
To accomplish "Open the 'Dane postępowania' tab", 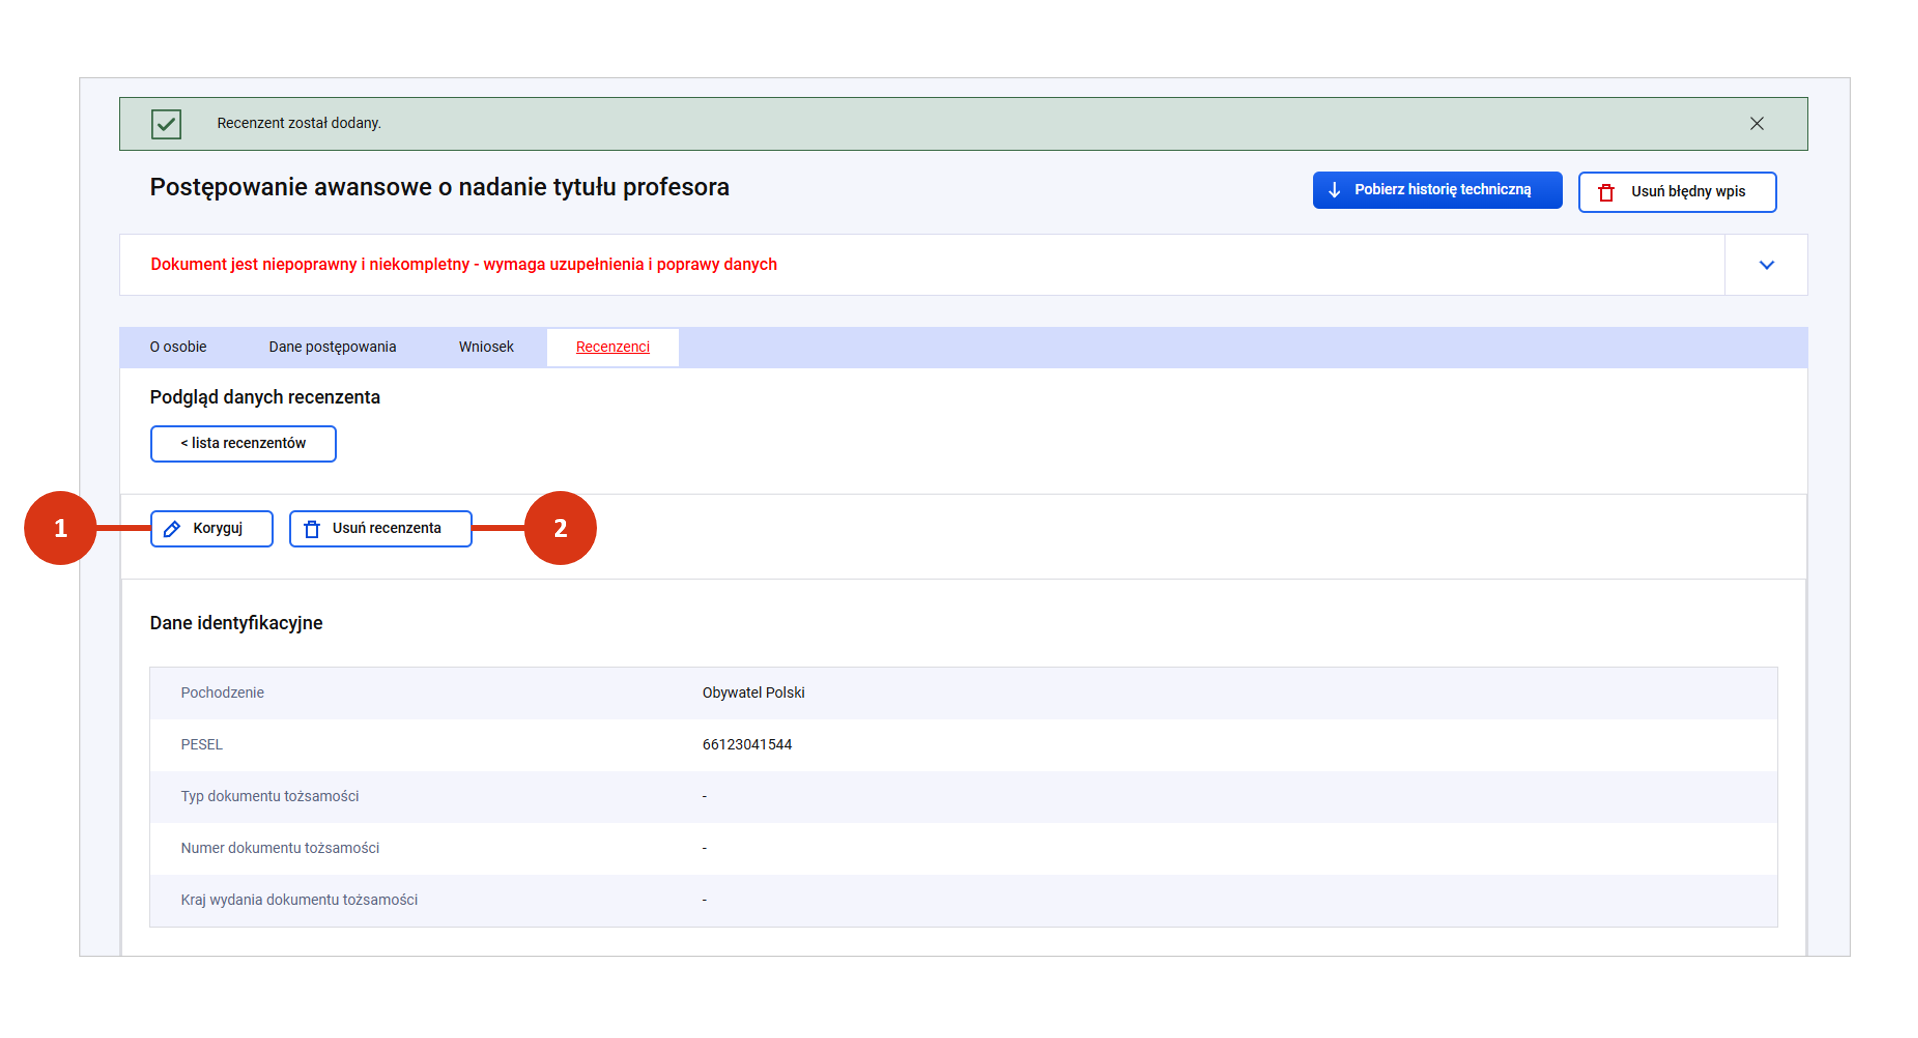I will point(332,347).
